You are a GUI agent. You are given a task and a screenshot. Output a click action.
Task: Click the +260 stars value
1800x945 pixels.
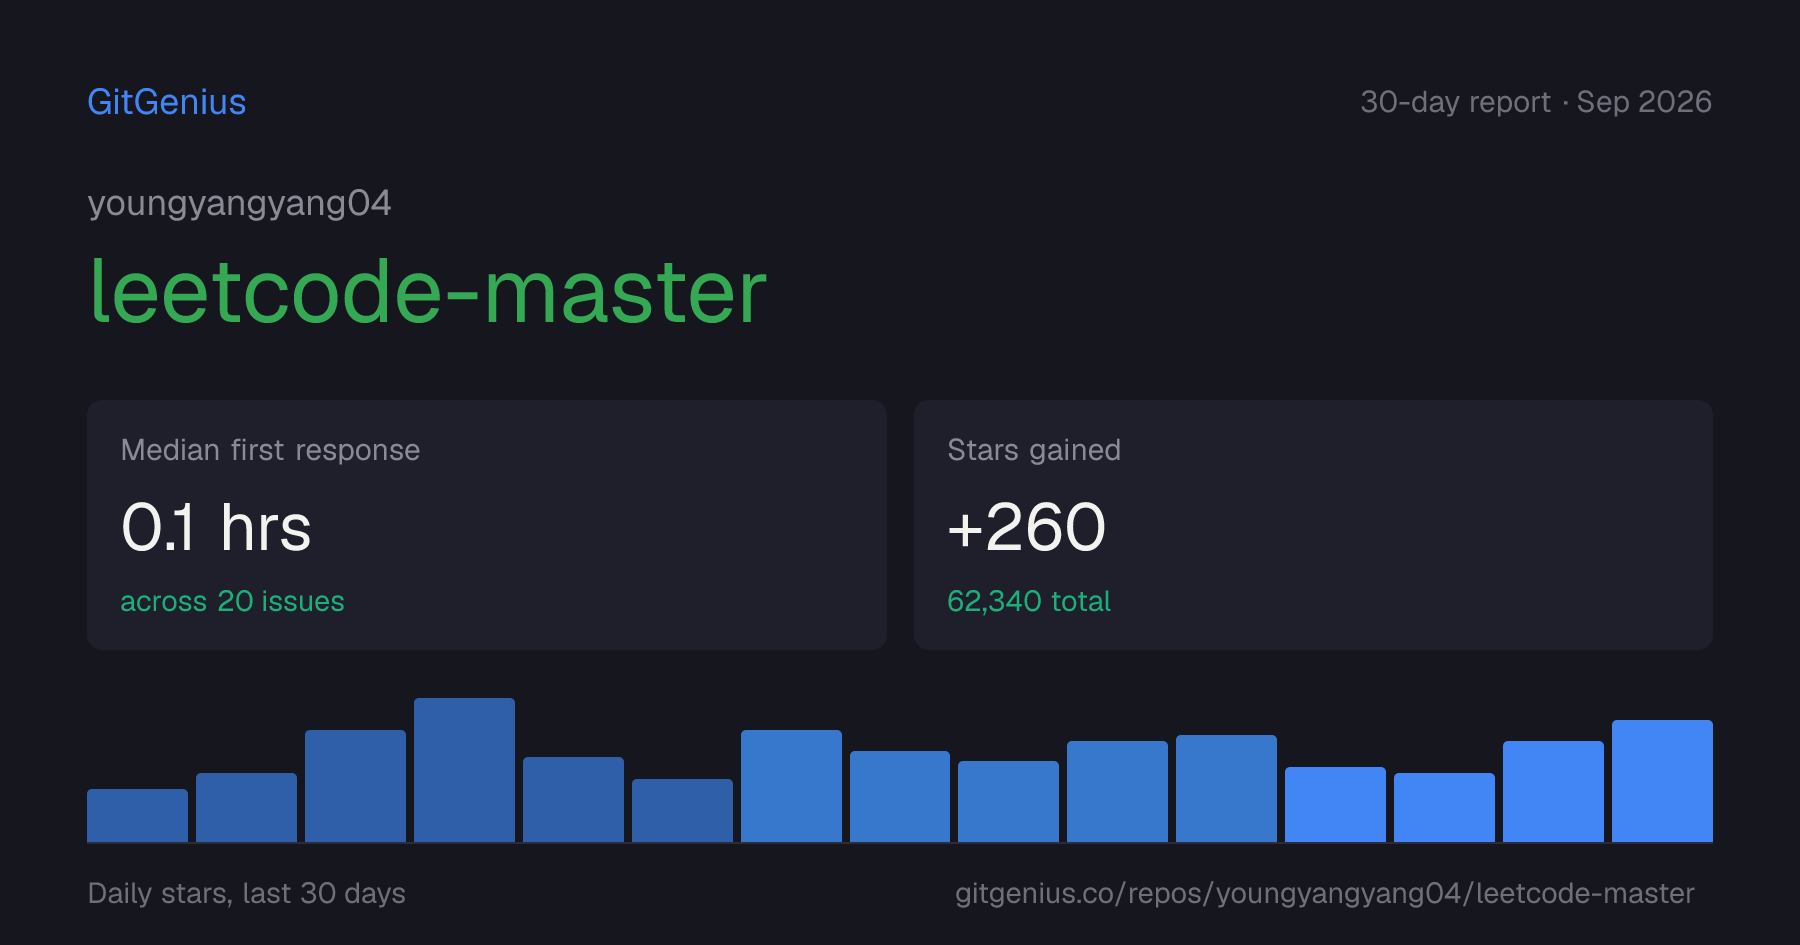(1027, 528)
